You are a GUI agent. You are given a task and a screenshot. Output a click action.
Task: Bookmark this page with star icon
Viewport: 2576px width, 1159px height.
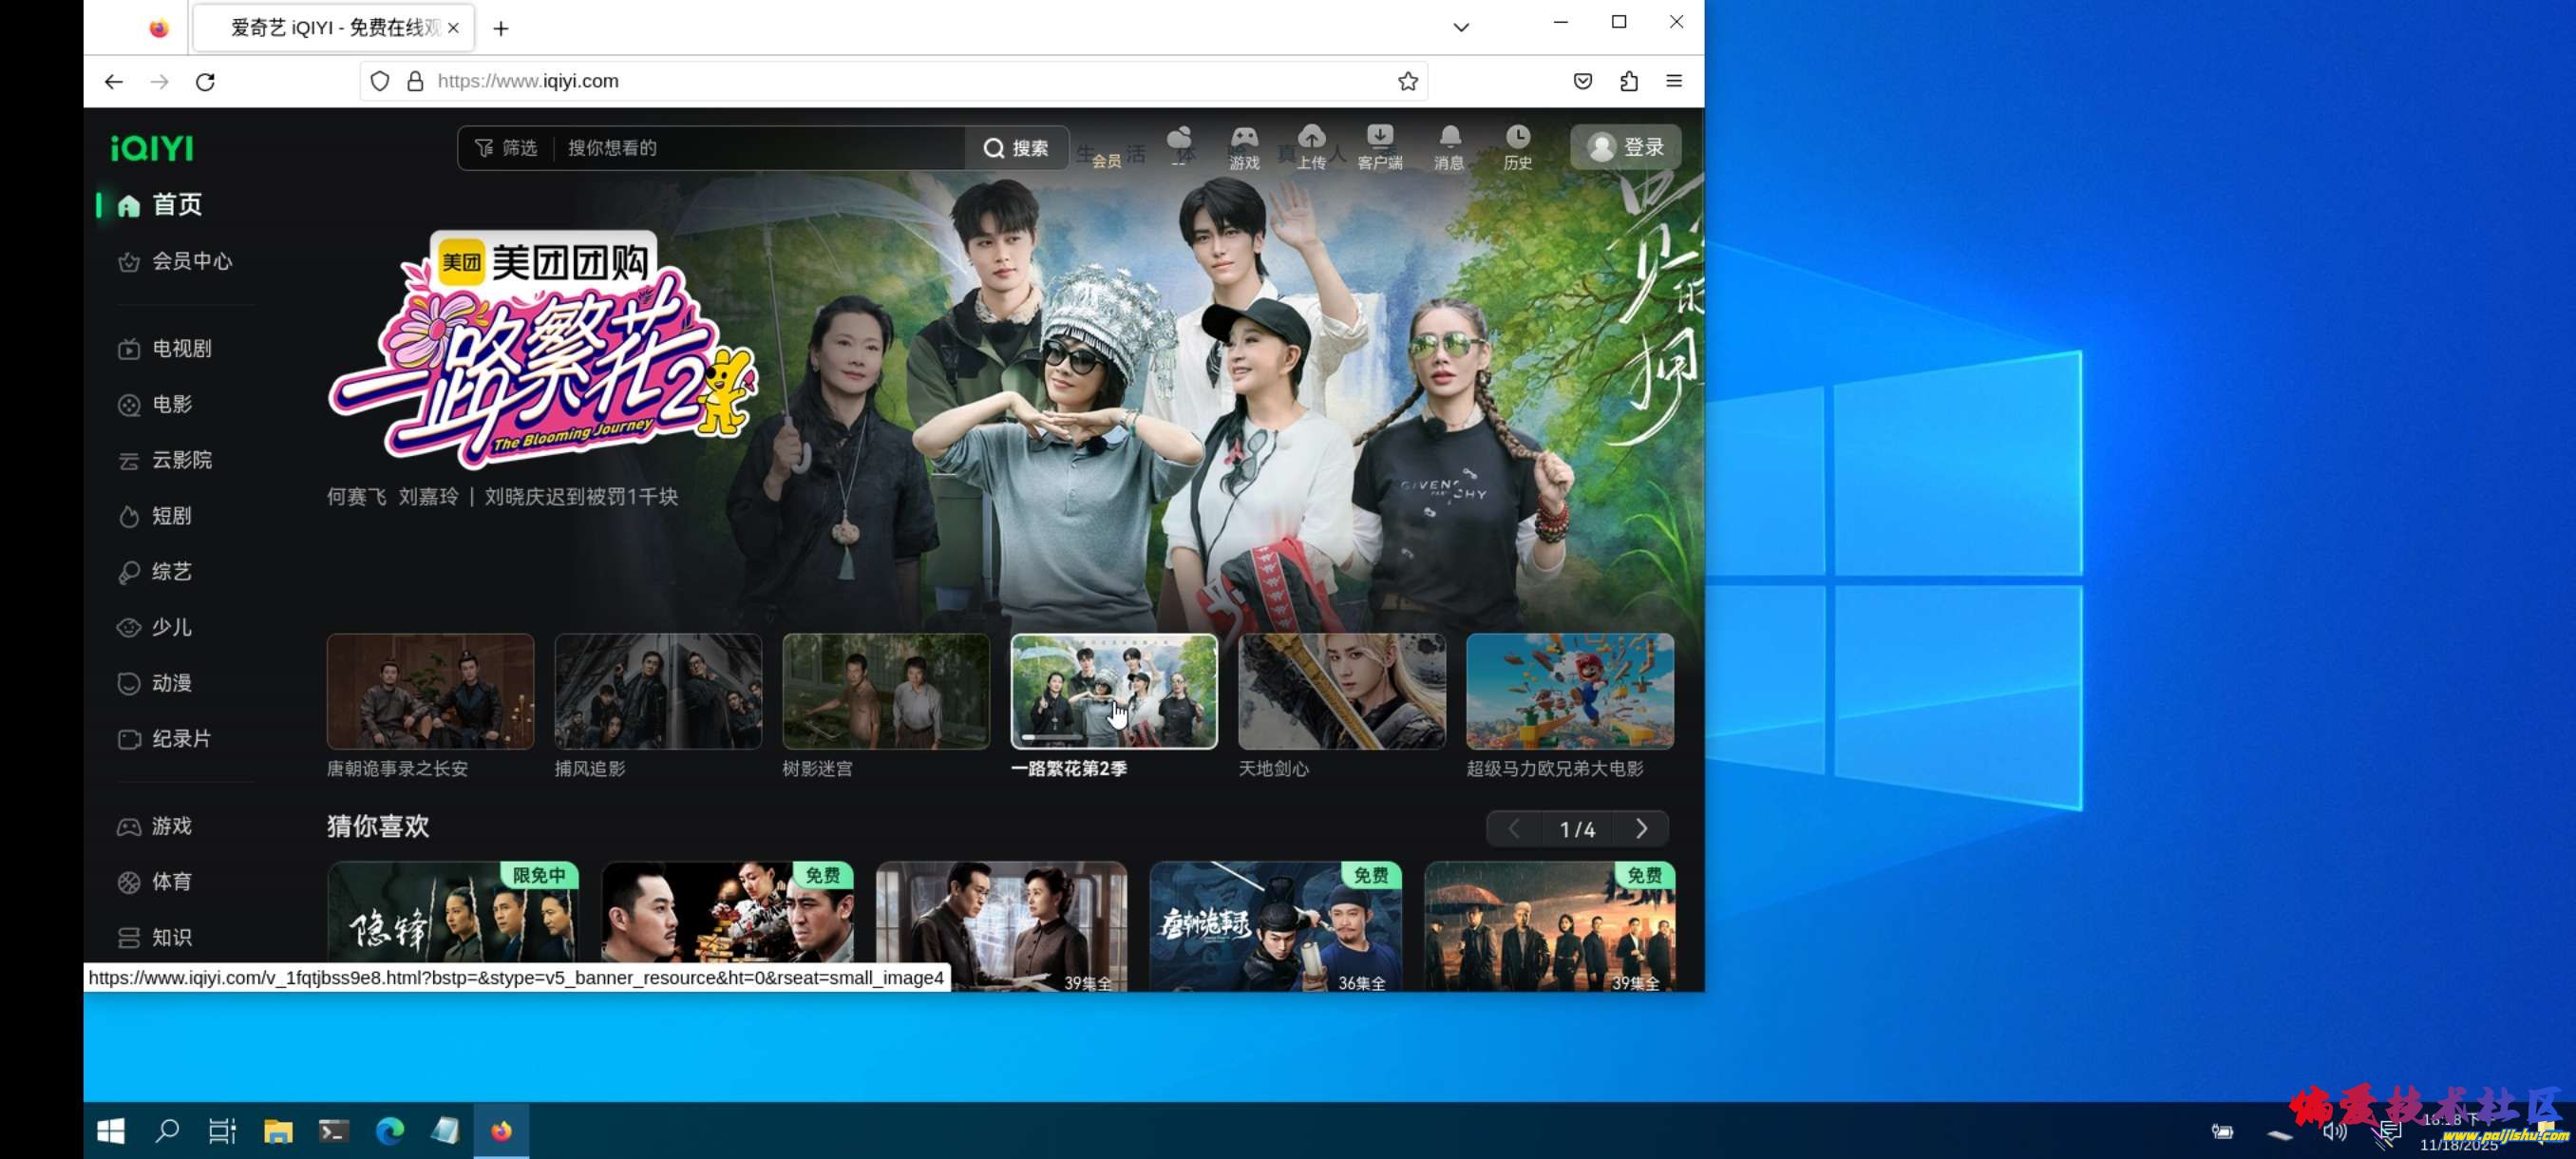tap(1407, 81)
